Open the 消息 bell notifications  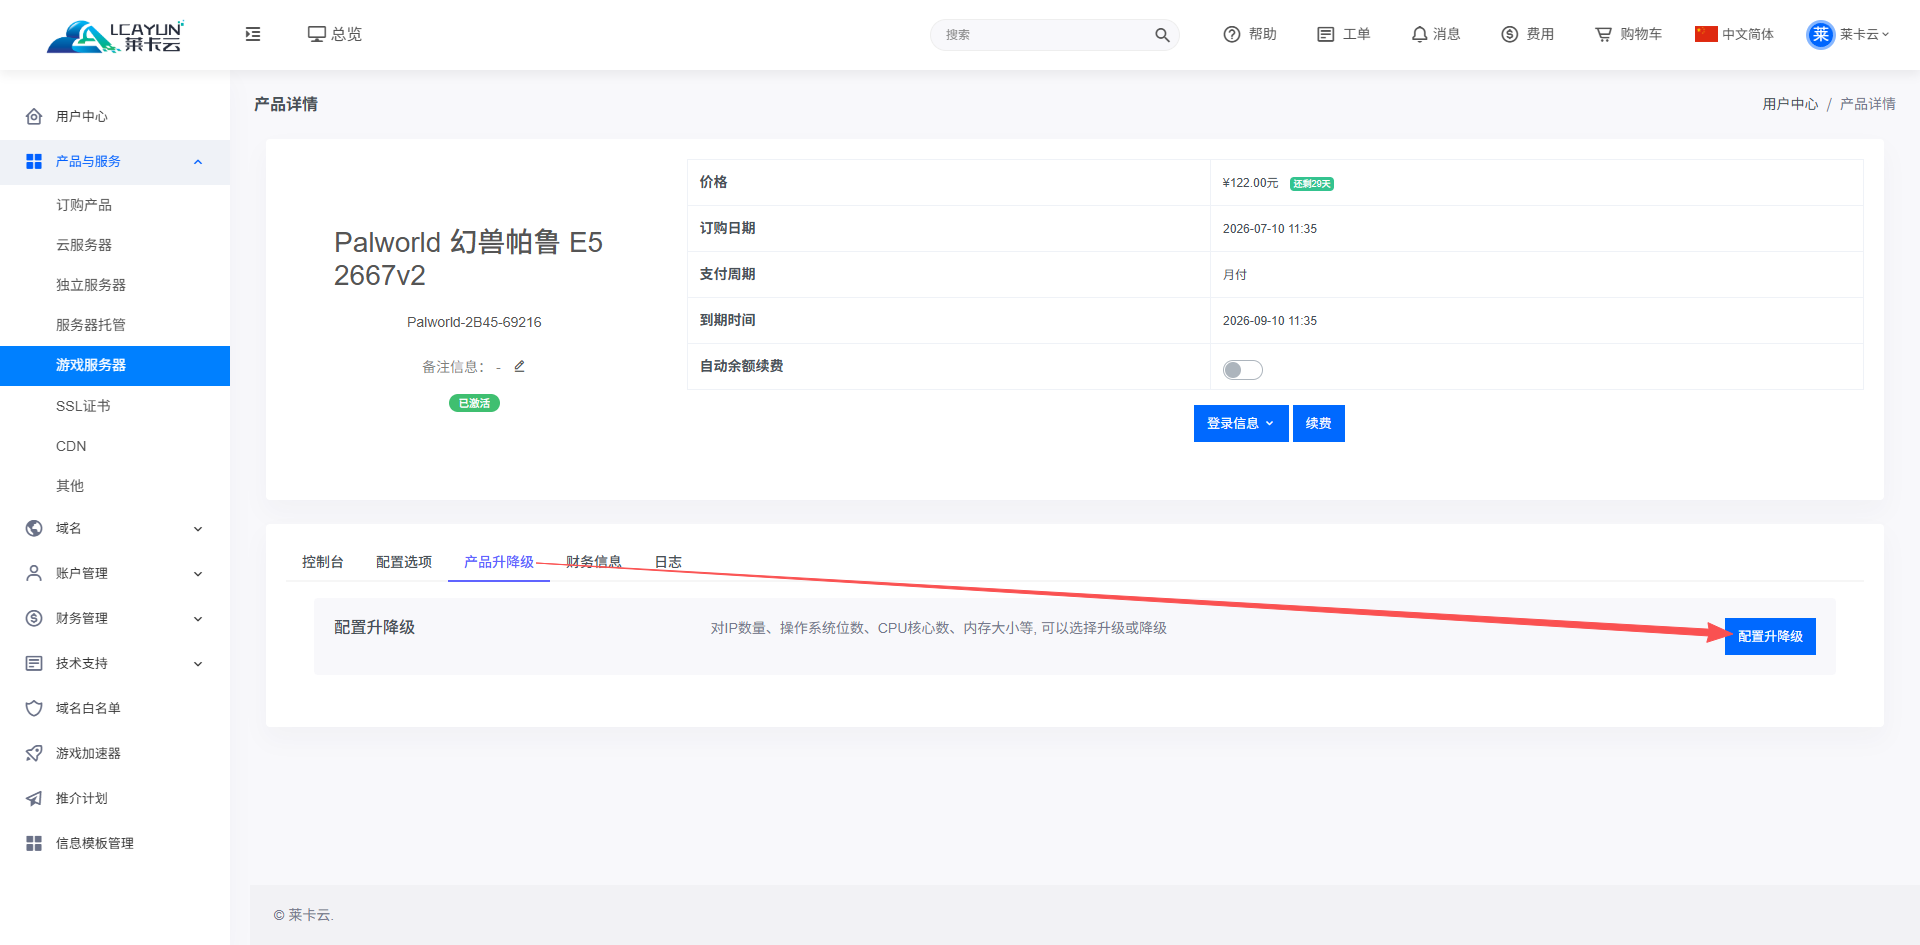(1419, 34)
